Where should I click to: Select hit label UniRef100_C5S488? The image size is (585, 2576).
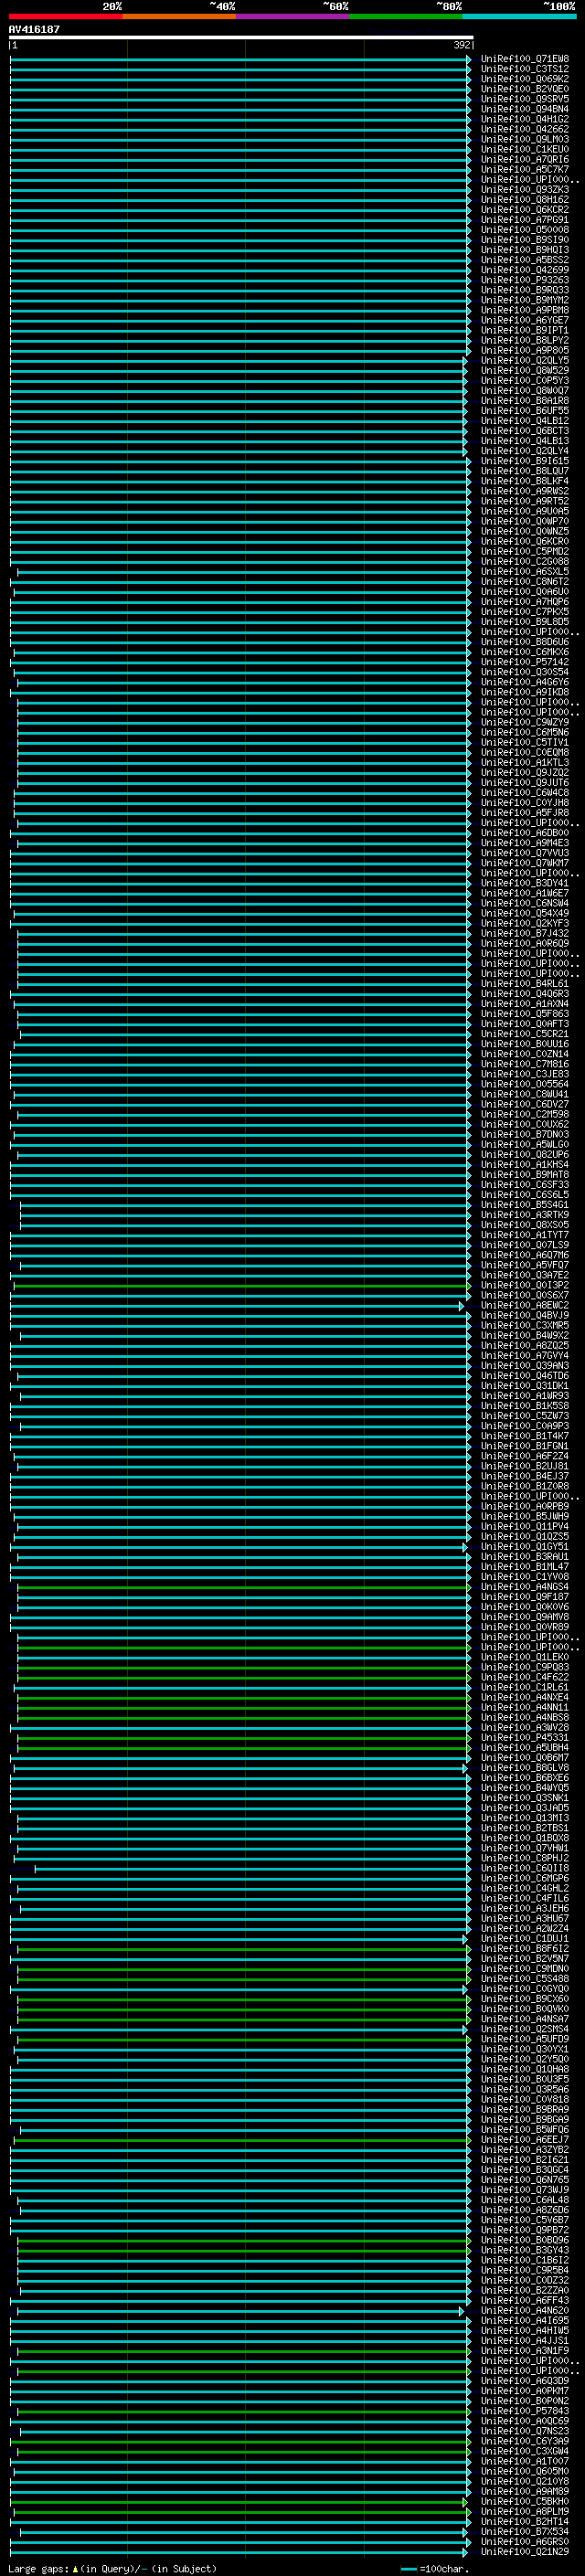525,1979
